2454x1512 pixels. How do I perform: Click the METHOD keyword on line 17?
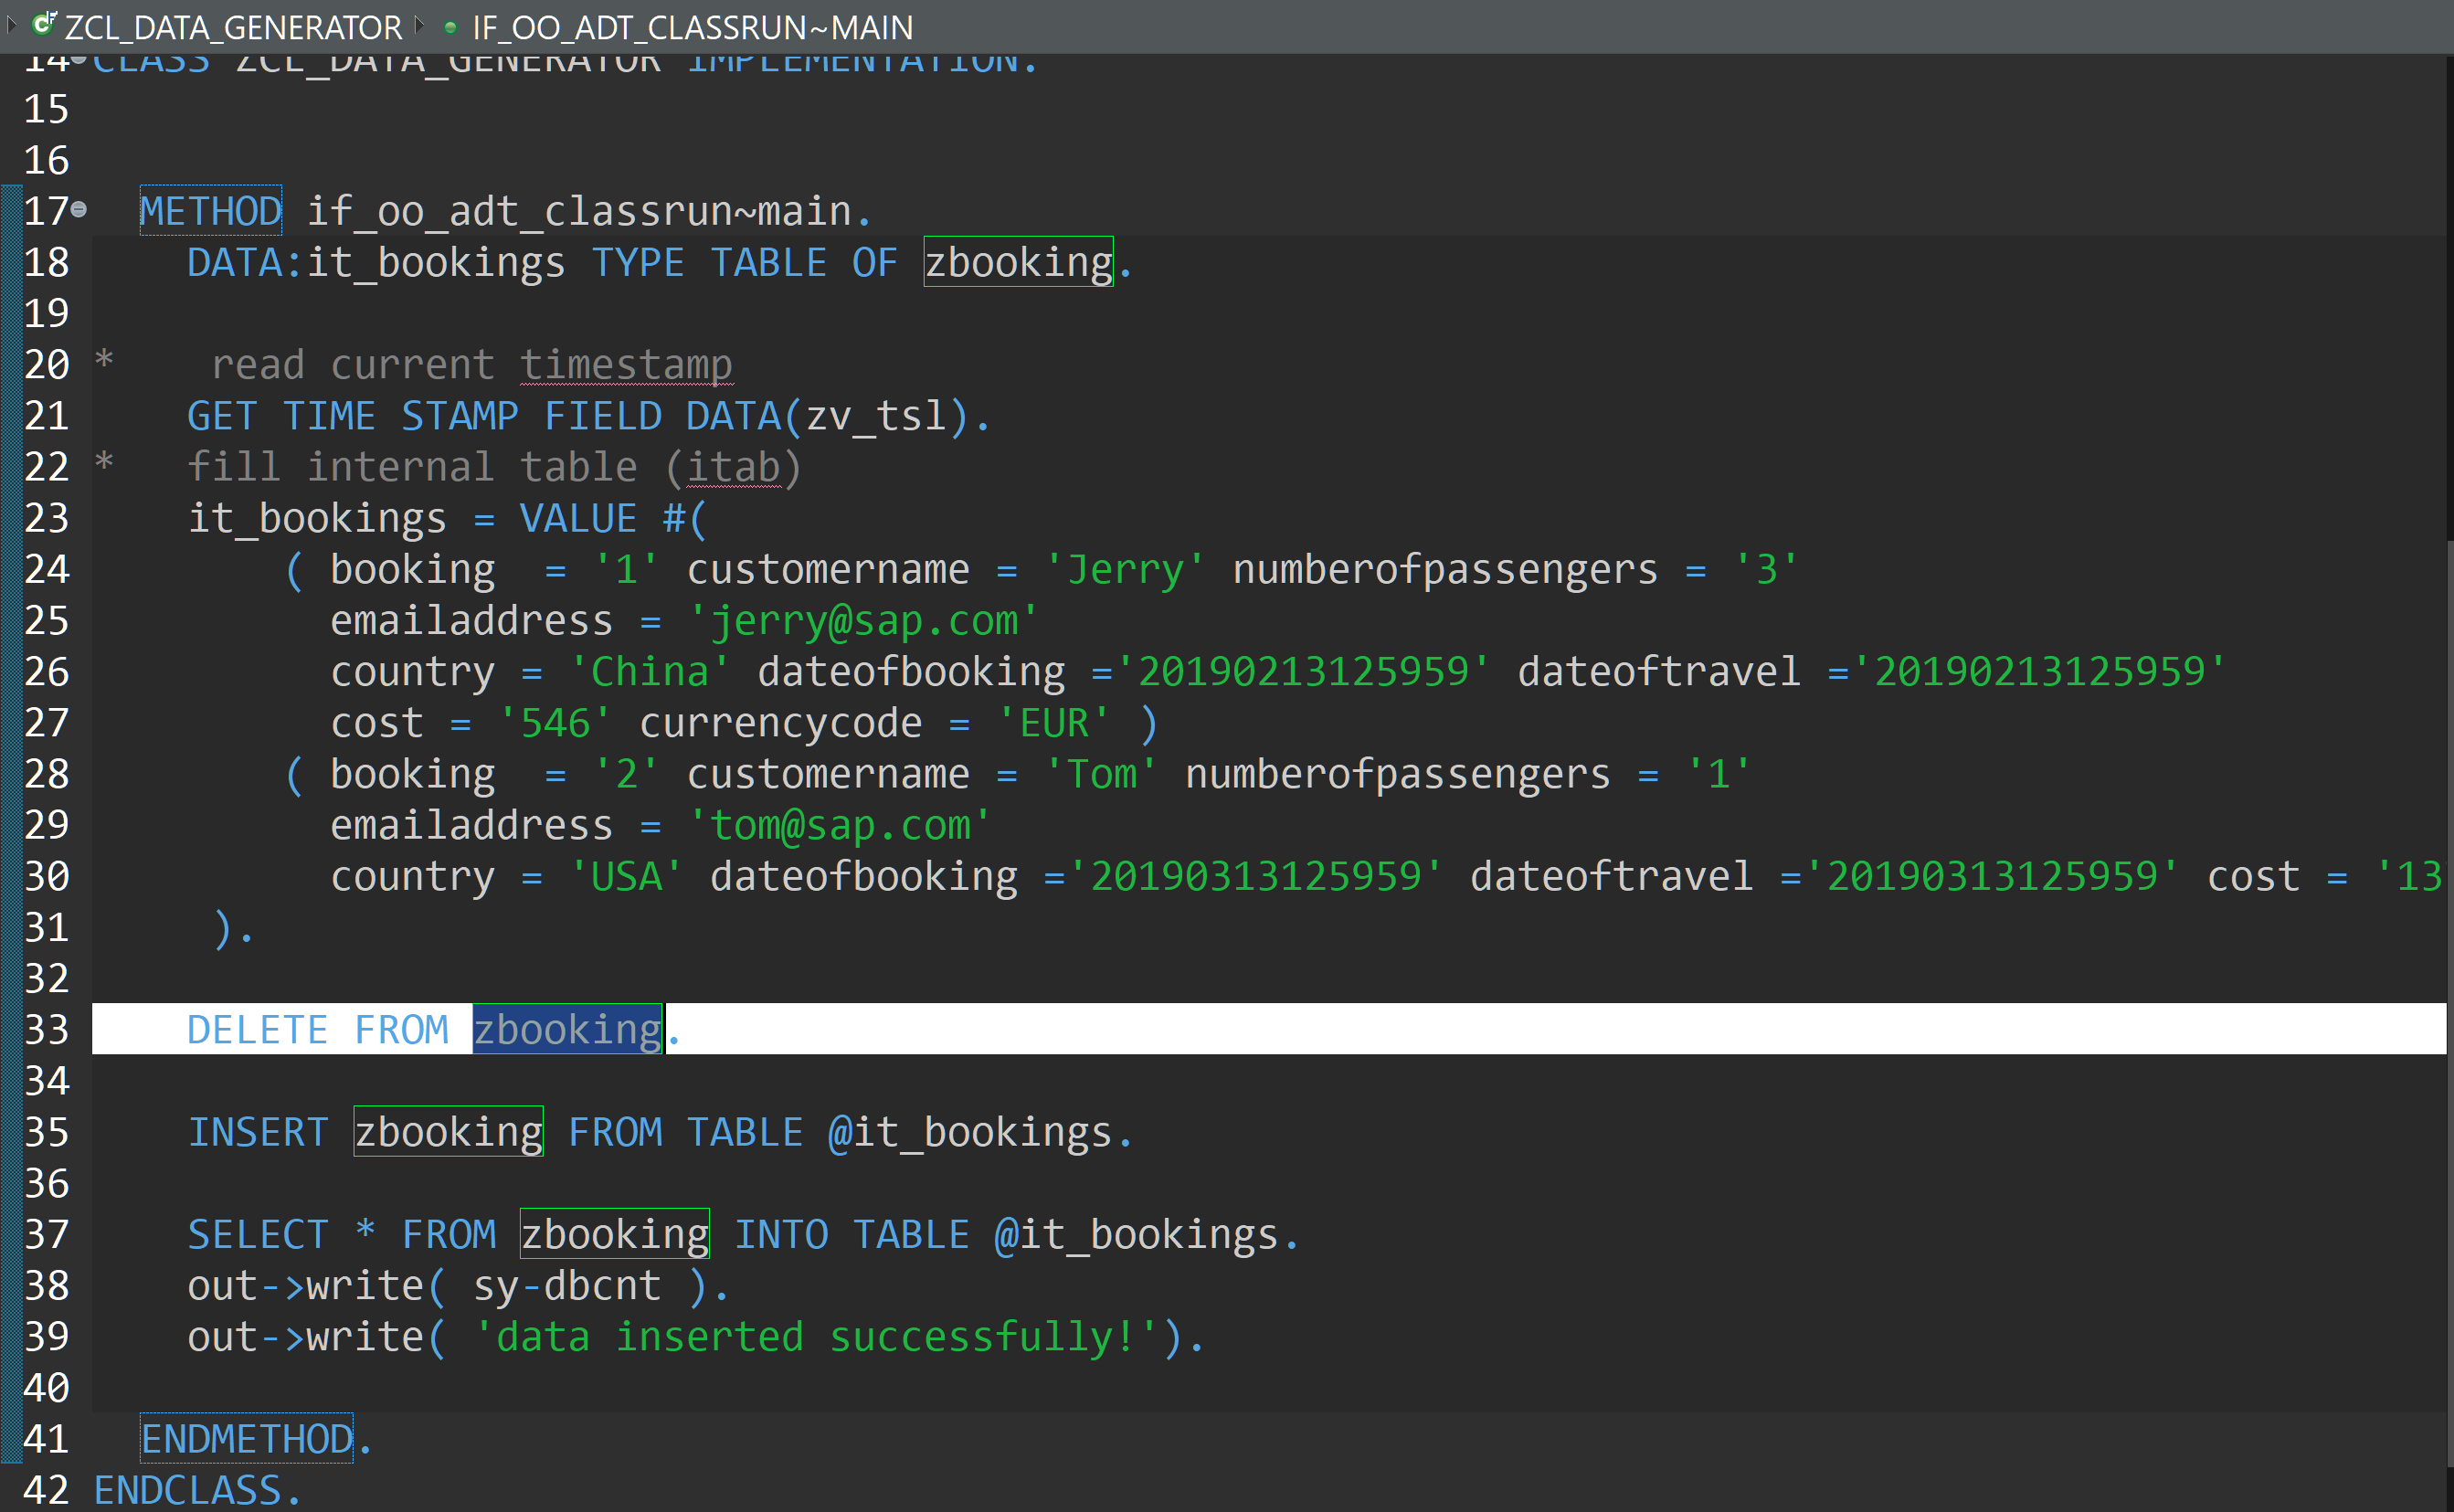coord(210,211)
